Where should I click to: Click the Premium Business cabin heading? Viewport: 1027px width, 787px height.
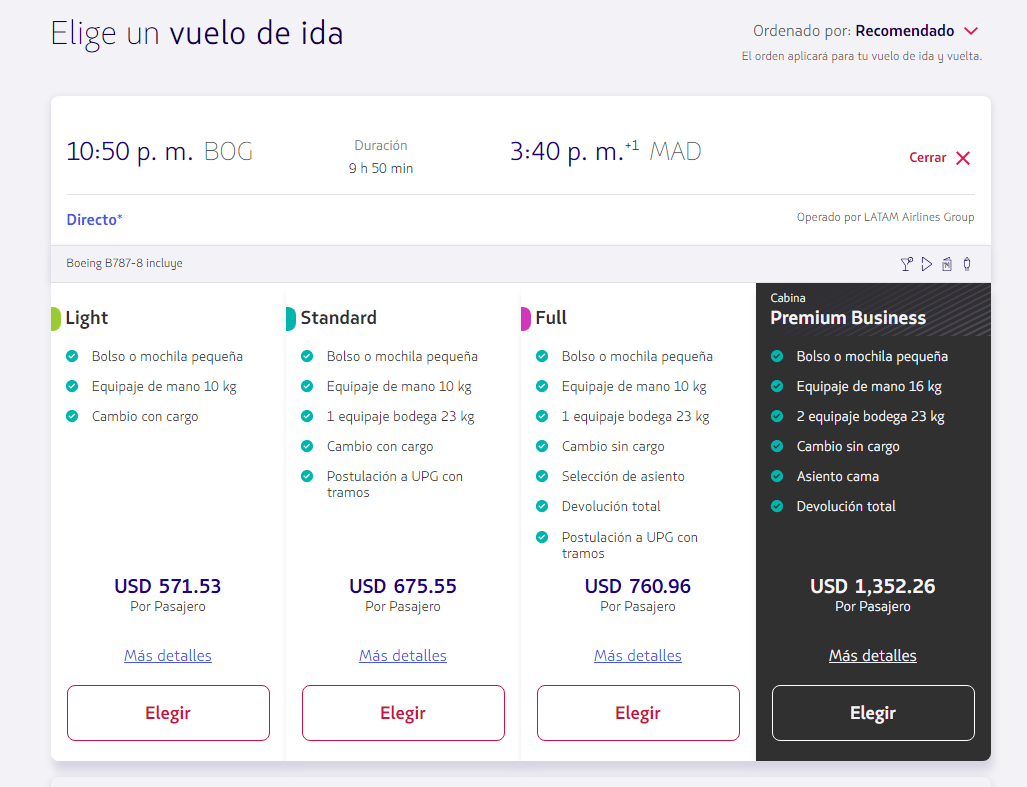tap(848, 318)
